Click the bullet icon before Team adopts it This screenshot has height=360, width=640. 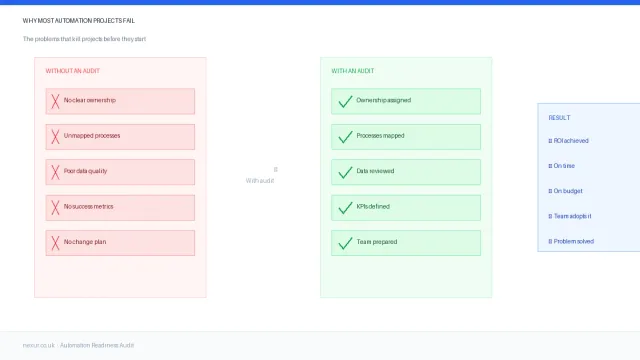pos(550,216)
